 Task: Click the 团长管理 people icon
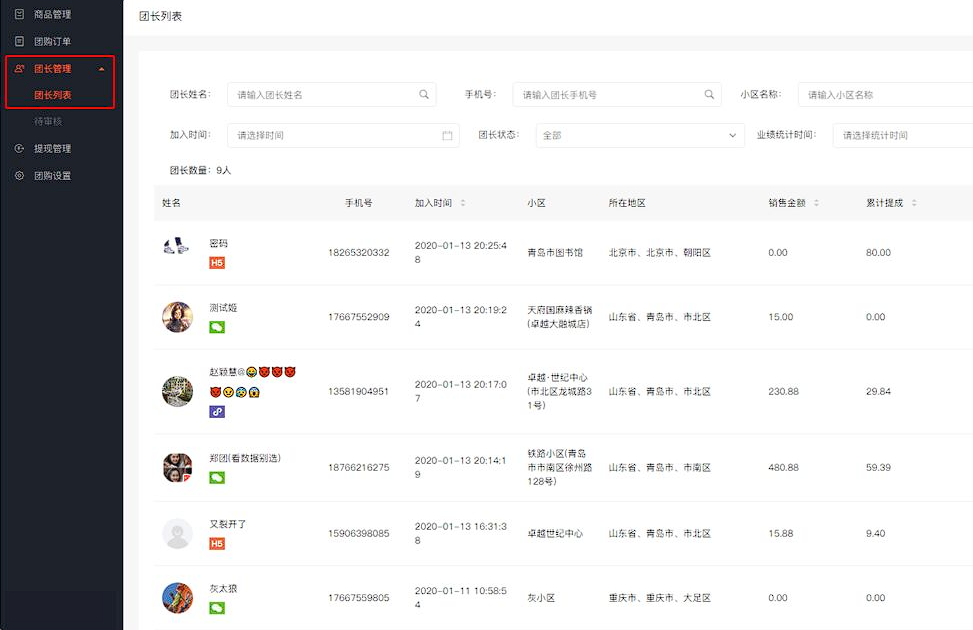pyautogui.click(x=19, y=68)
